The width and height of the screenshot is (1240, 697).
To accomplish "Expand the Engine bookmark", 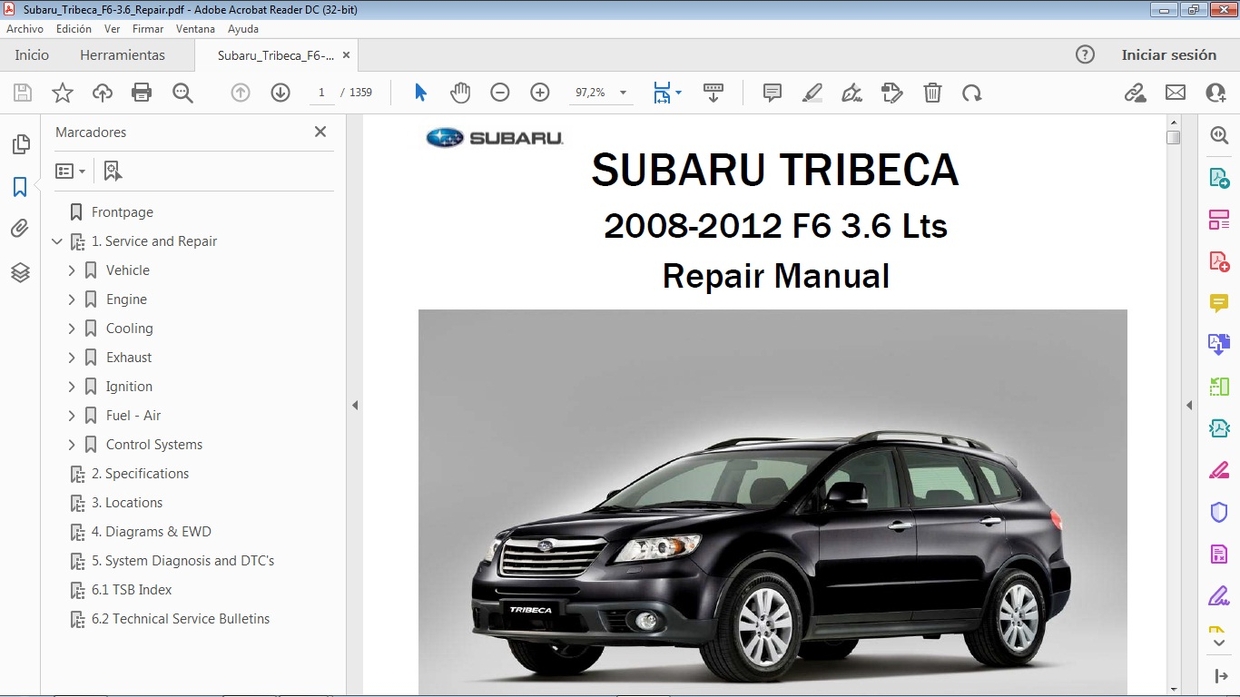I will 71,299.
